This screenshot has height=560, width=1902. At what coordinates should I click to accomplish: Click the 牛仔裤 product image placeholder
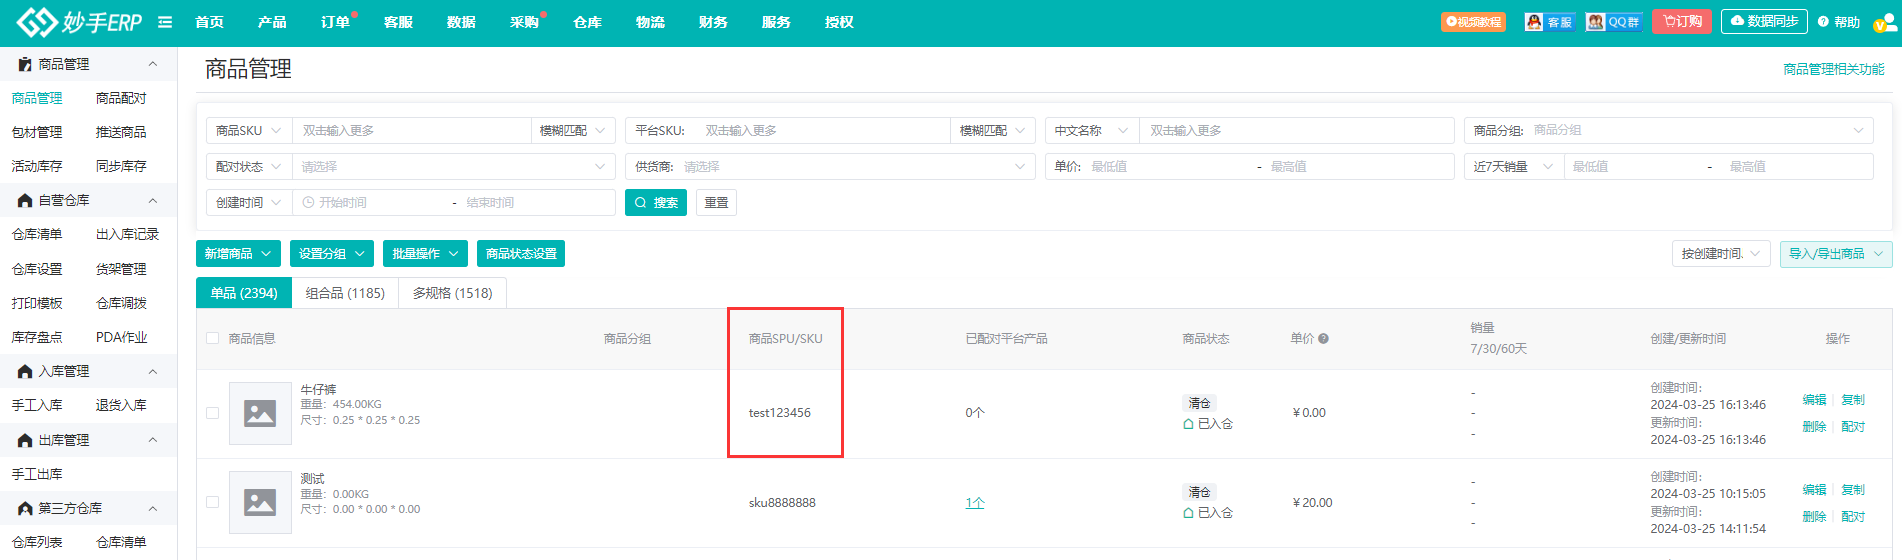pos(260,413)
